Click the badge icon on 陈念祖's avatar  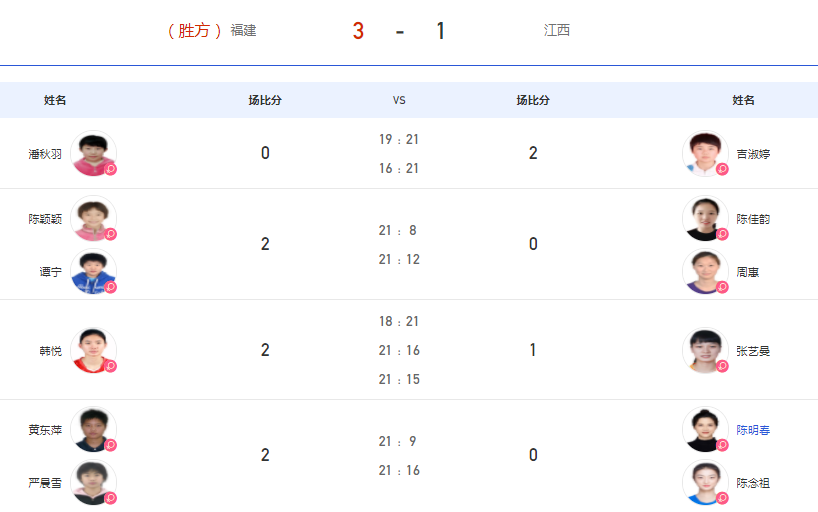tap(722, 498)
